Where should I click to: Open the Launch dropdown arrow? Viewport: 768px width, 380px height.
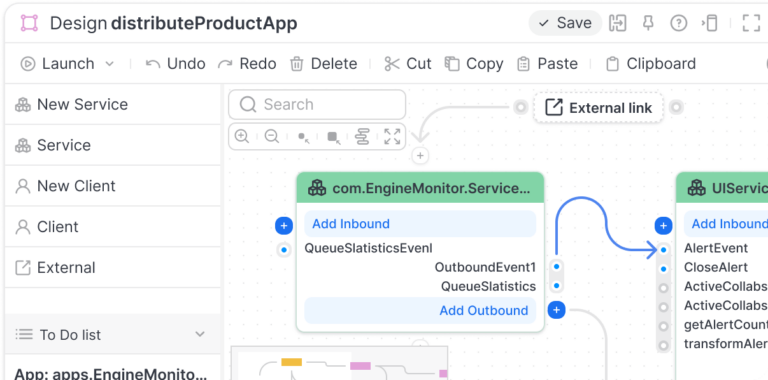click(x=110, y=64)
